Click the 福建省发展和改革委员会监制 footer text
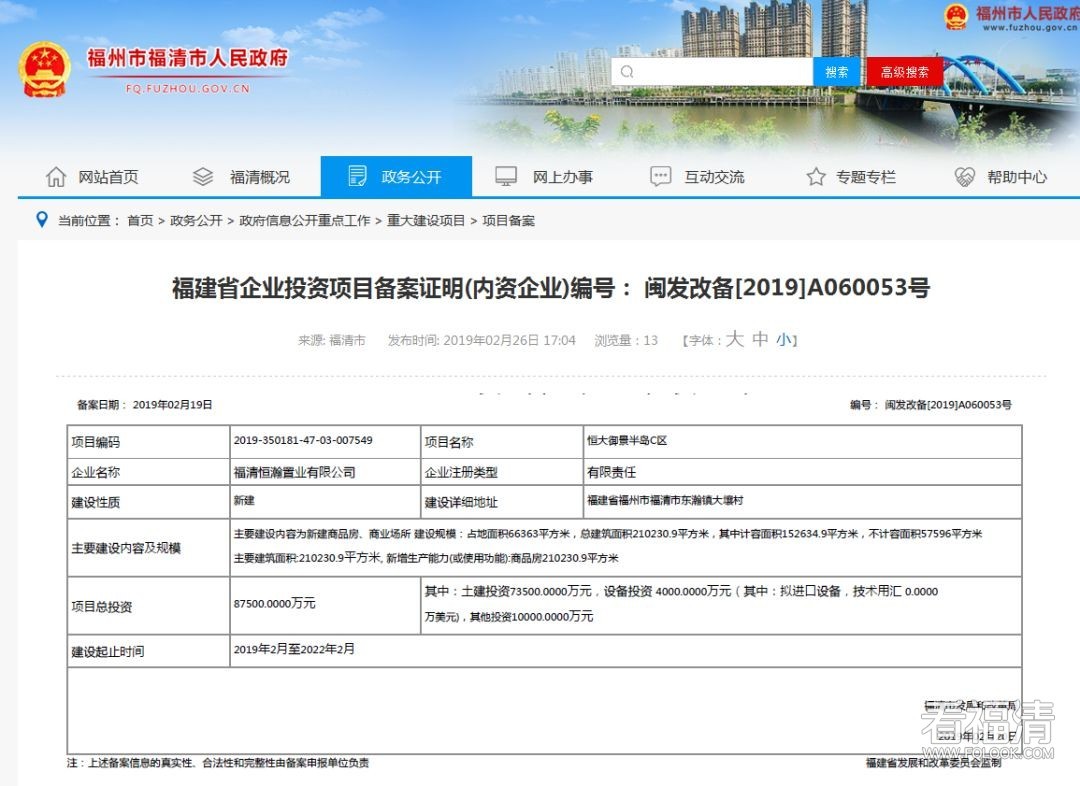 933,763
